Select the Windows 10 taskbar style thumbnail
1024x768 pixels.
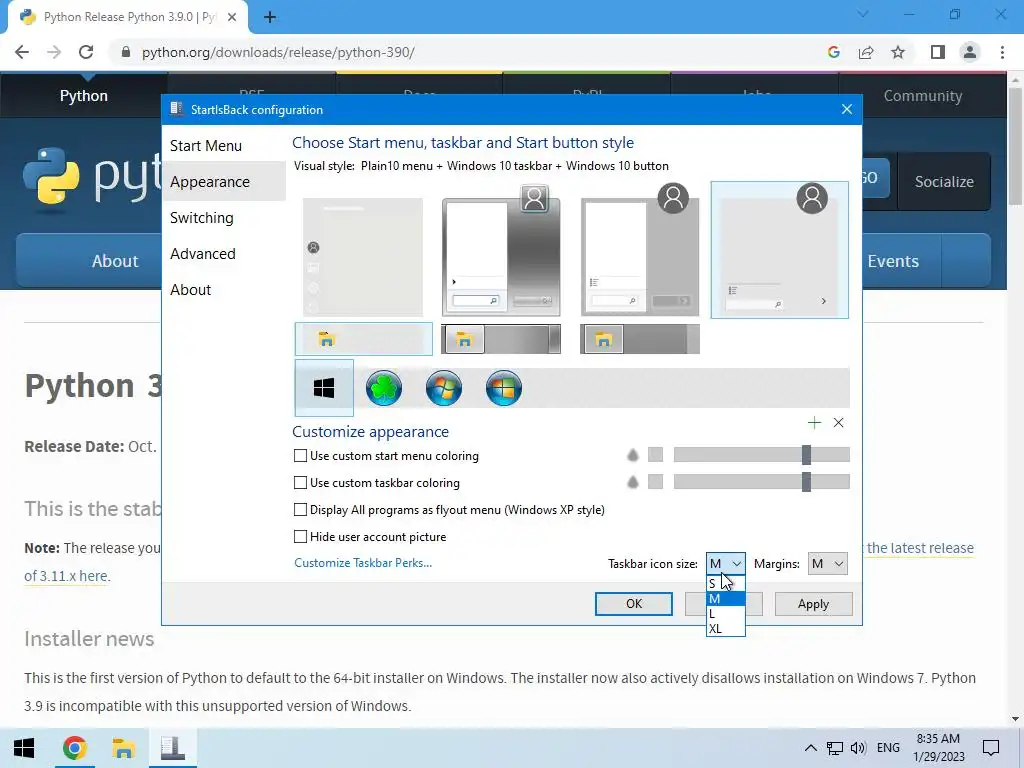[363, 339]
